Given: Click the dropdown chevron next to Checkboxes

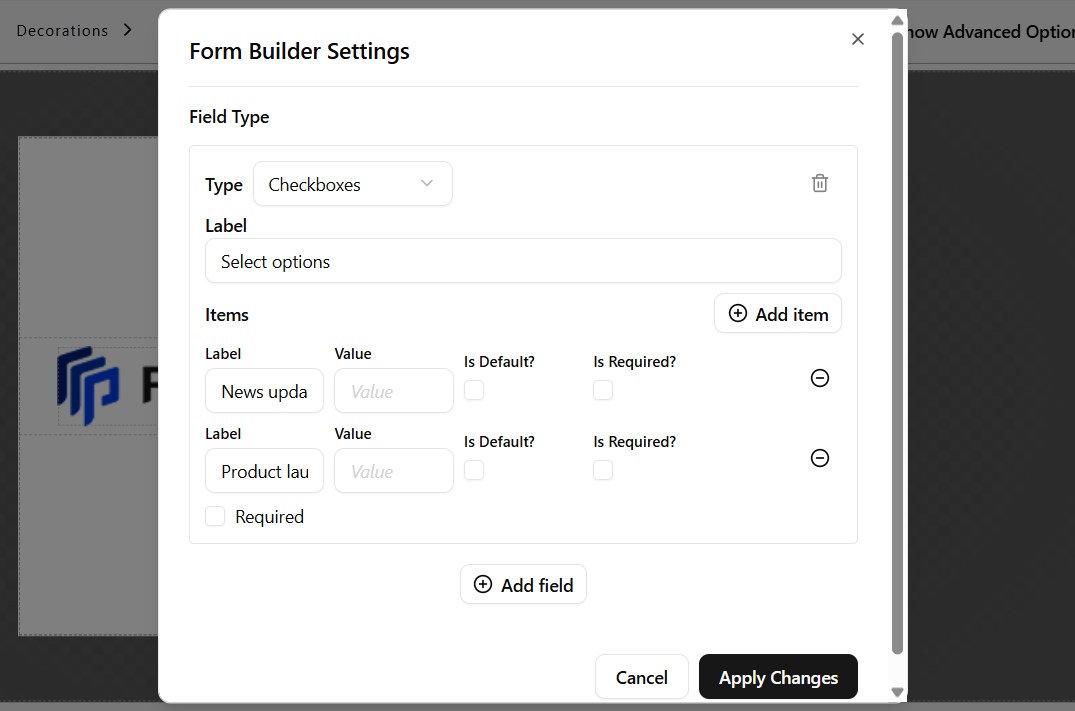Looking at the screenshot, I should click(426, 183).
